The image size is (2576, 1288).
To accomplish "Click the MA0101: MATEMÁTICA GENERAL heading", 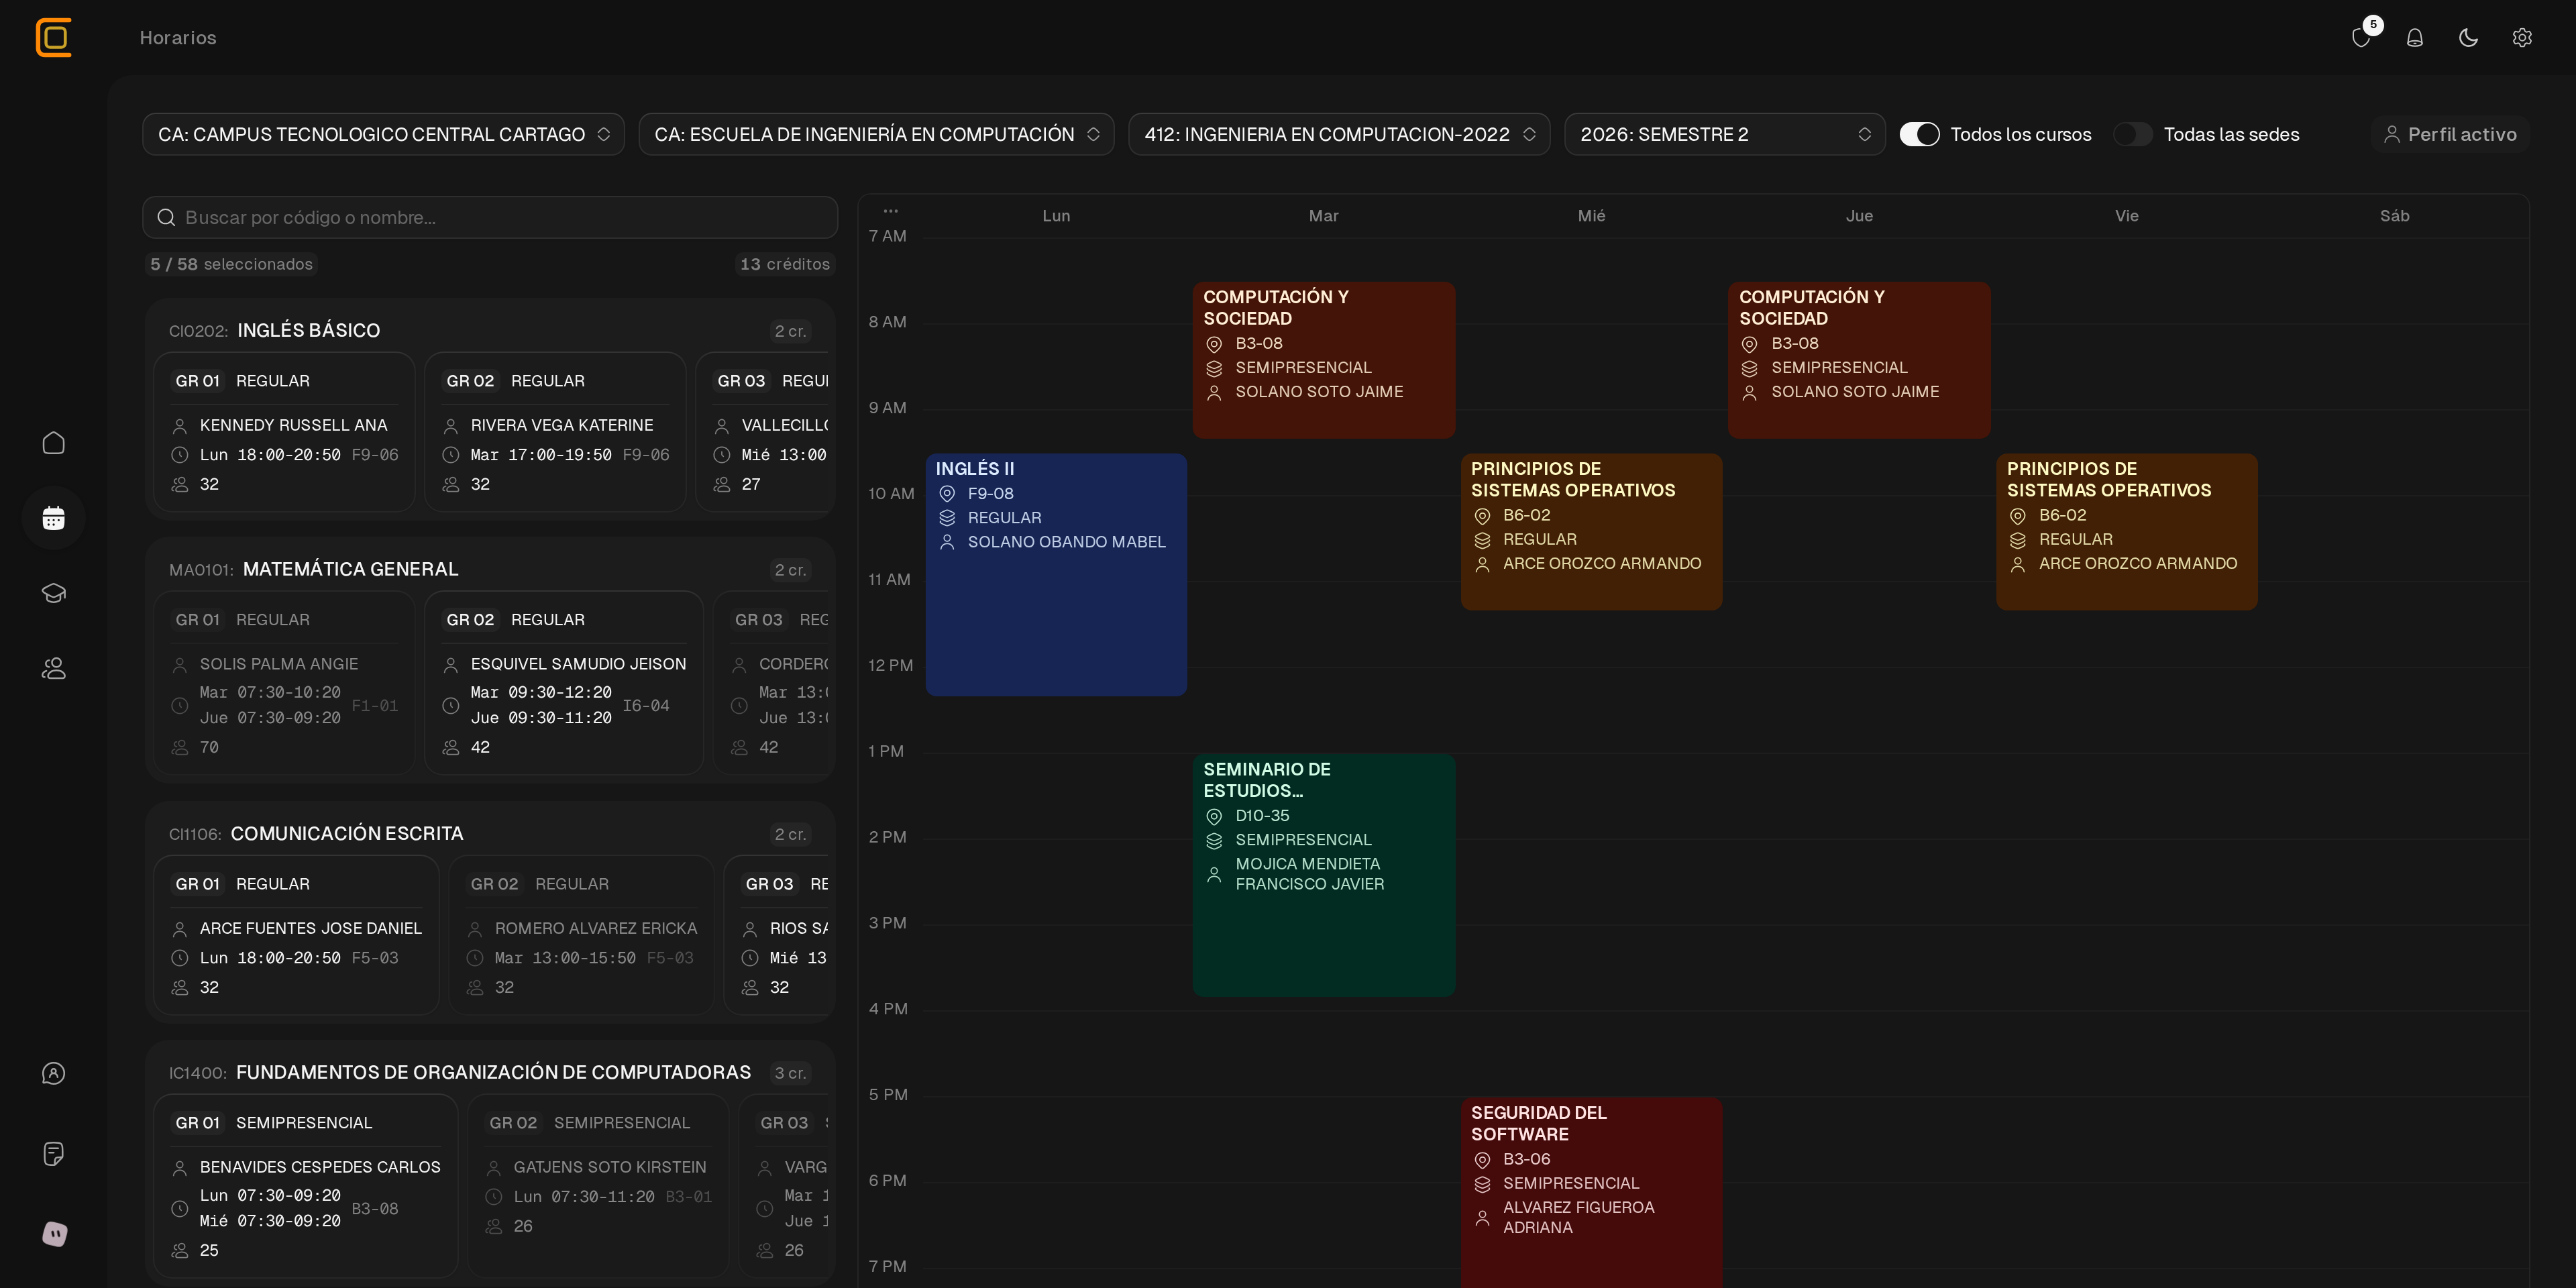I will pos(314,570).
